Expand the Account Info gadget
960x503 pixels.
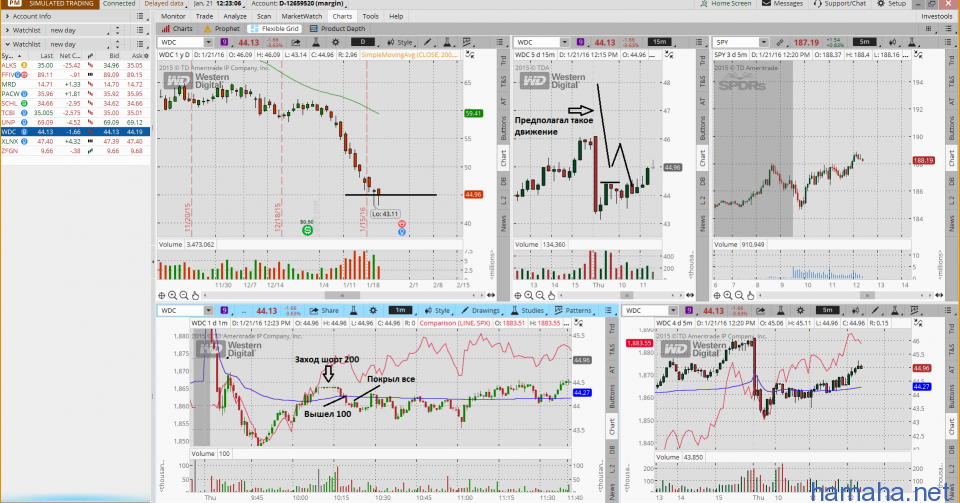7,17
